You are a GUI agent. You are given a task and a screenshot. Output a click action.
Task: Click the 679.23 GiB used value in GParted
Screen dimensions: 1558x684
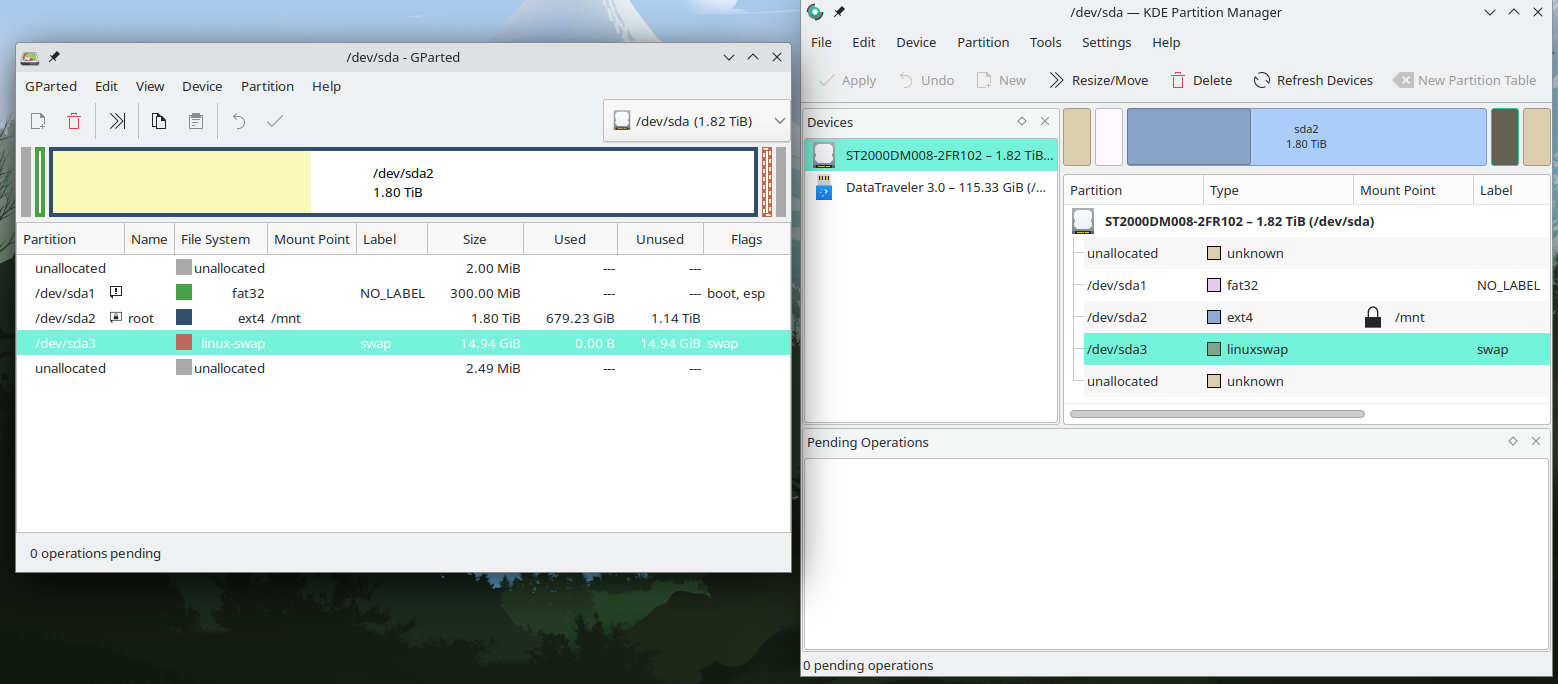pos(580,318)
